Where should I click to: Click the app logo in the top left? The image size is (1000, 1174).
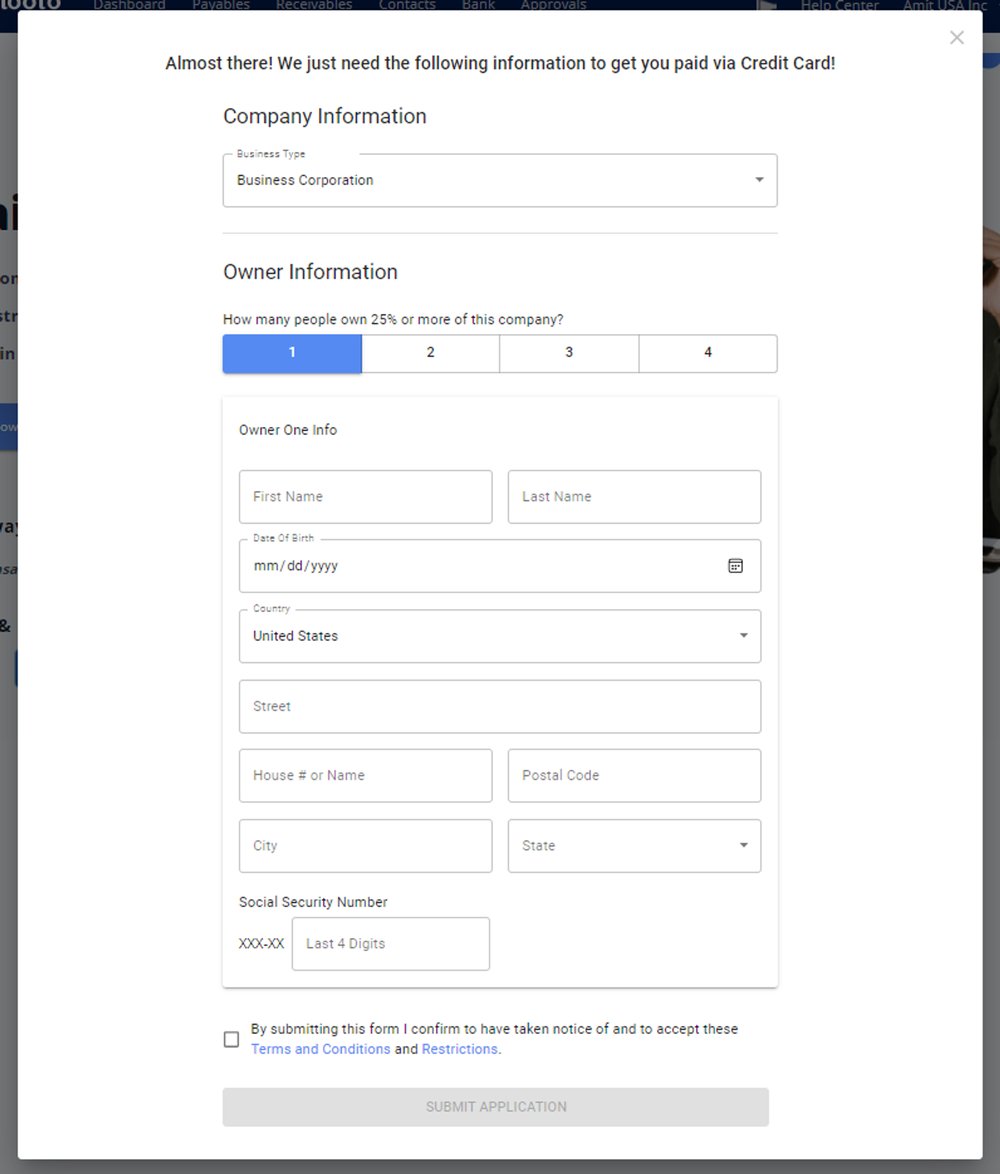click(31, 6)
